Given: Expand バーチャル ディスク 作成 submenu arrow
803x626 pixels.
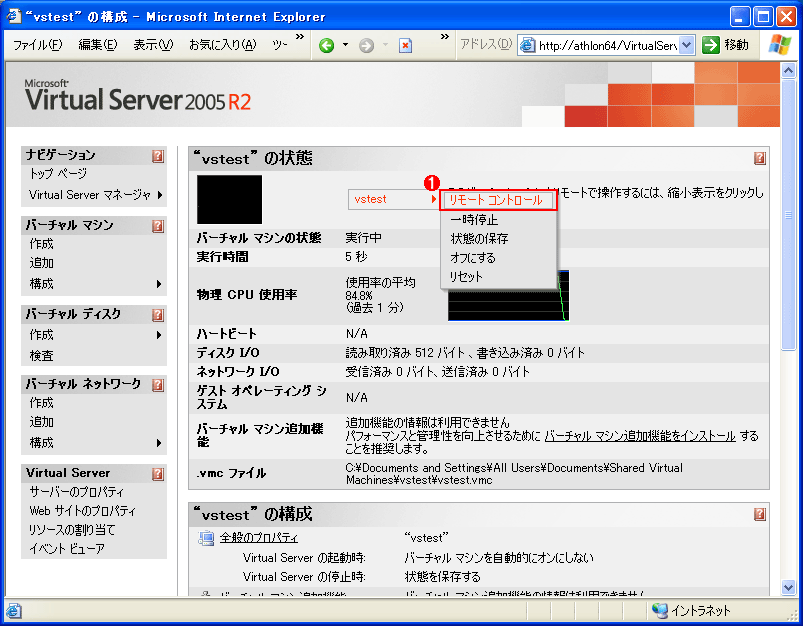Looking at the screenshot, I should (x=159, y=335).
